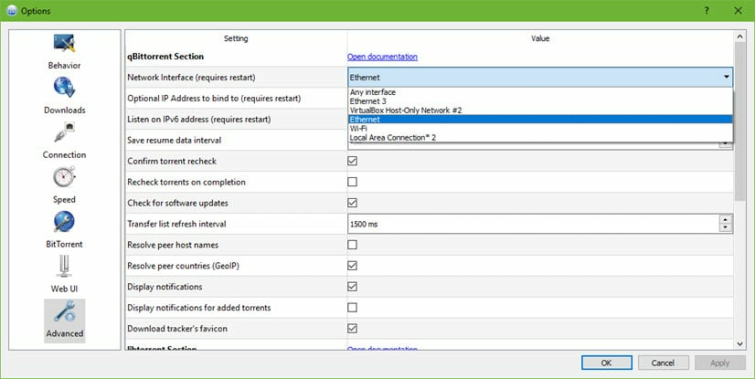The height and width of the screenshot is (379, 755).
Task: Toggle Resolve peer countries (GeoIP) checkbox
Action: point(352,265)
